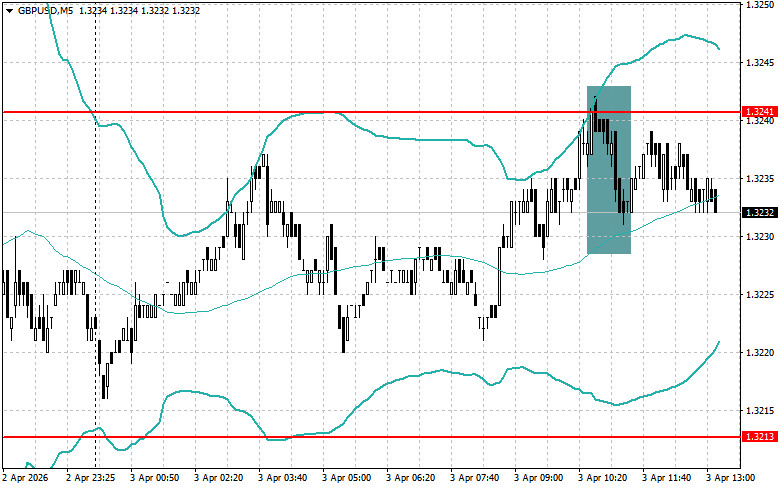Click the 3 Apr 09:00 time label
The image size is (781, 489).
click(x=538, y=478)
